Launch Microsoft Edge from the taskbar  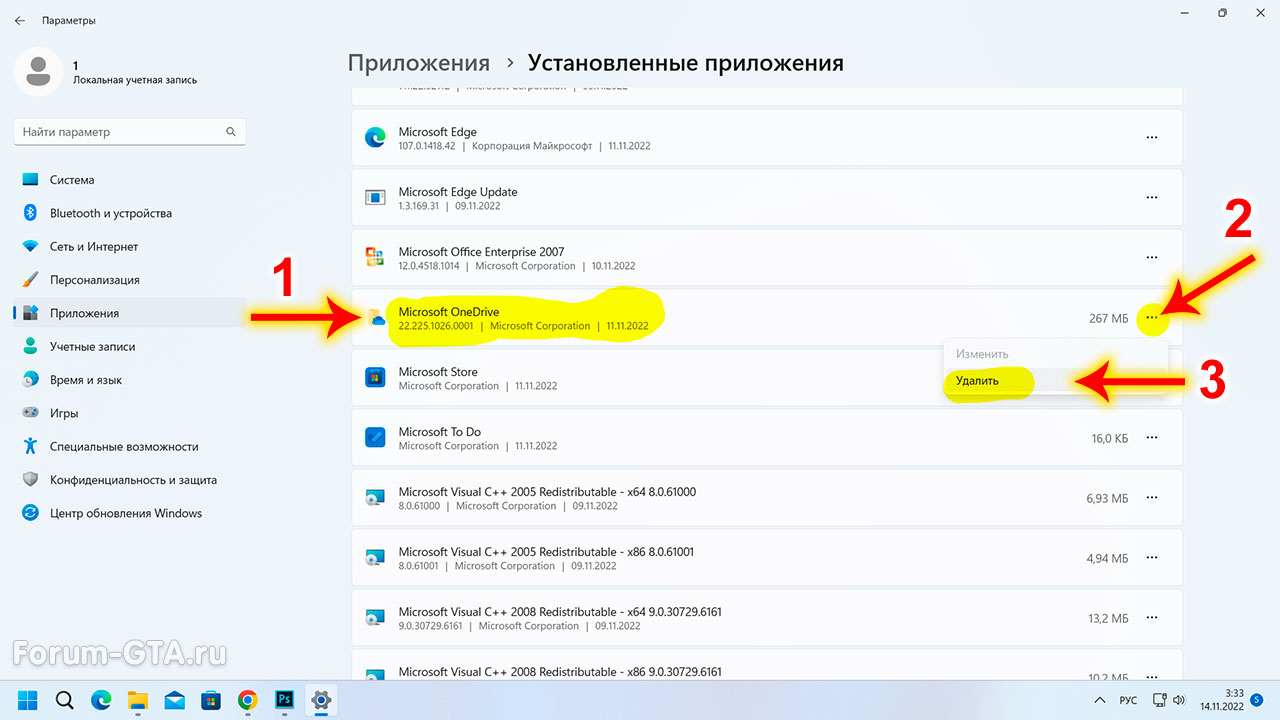click(x=101, y=699)
